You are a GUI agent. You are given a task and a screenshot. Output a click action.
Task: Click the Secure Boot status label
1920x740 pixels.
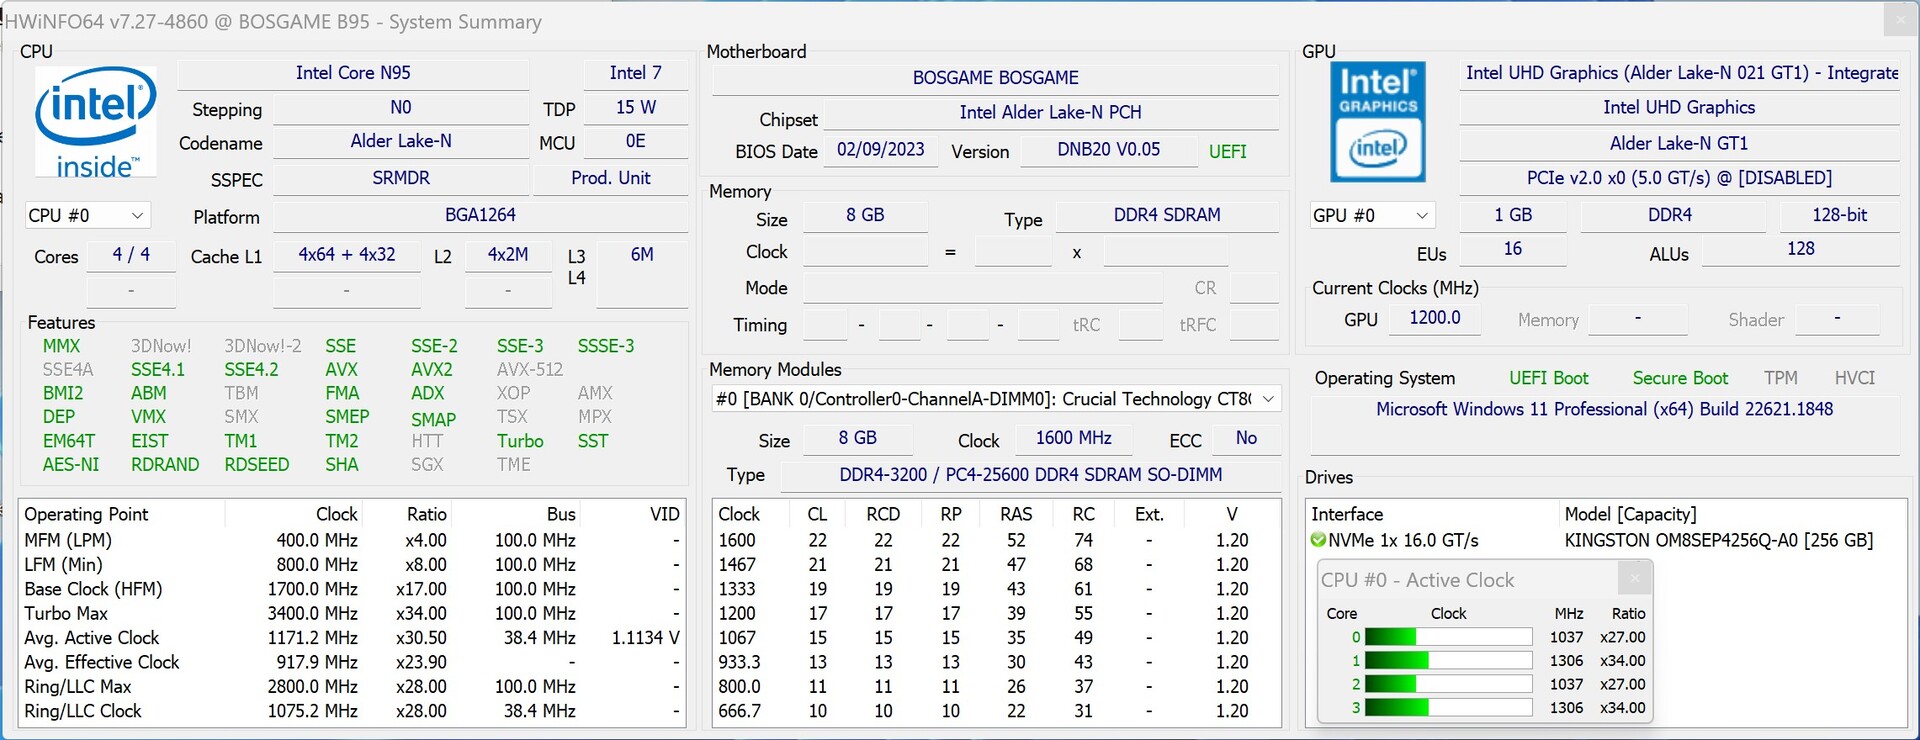click(x=1679, y=378)
